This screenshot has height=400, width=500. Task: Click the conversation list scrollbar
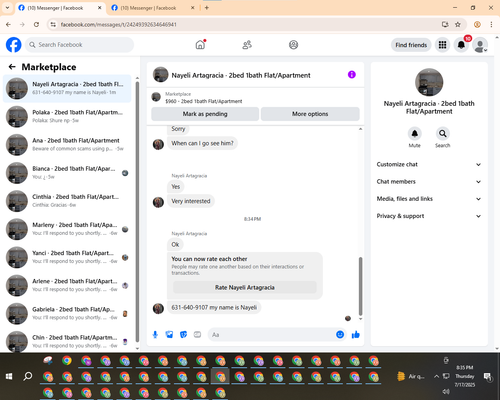tap(137, 211)
